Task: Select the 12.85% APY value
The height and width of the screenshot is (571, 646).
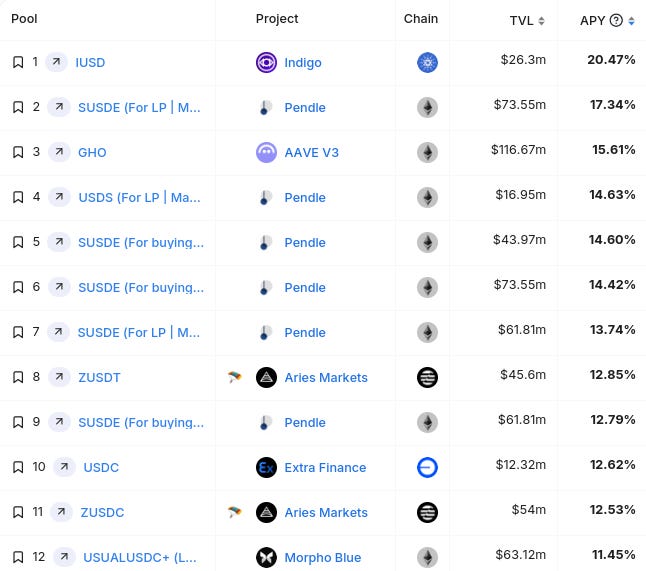Action: [x=612, y=374]
